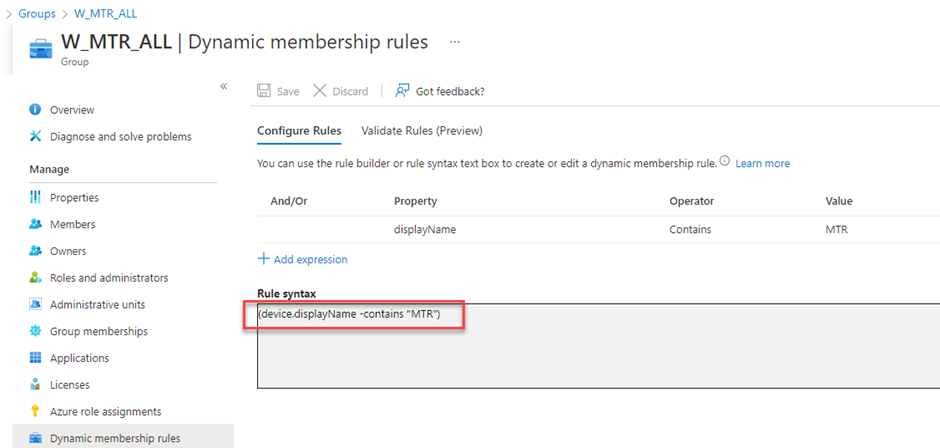Click the Save button label
This screenshot has height=448, width=940.
288,91
